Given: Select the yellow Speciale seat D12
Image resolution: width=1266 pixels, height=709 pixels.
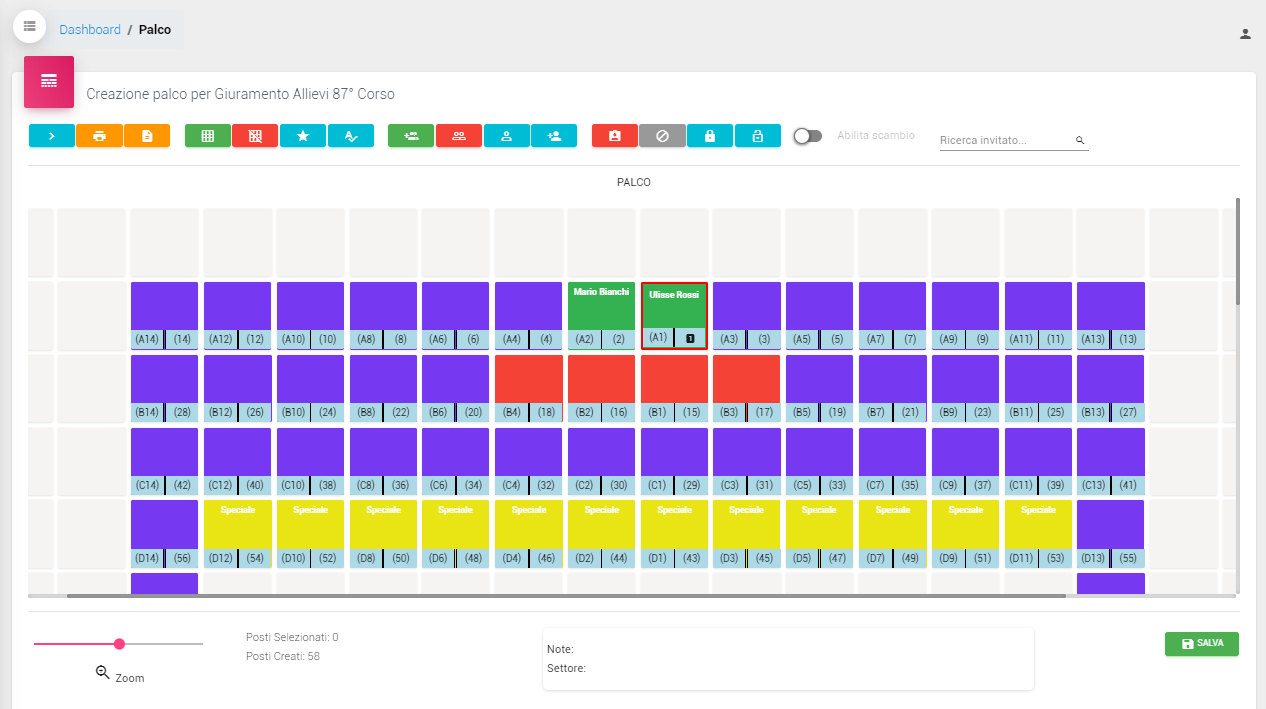Looking at the screenshot, I should click(237, 525).
